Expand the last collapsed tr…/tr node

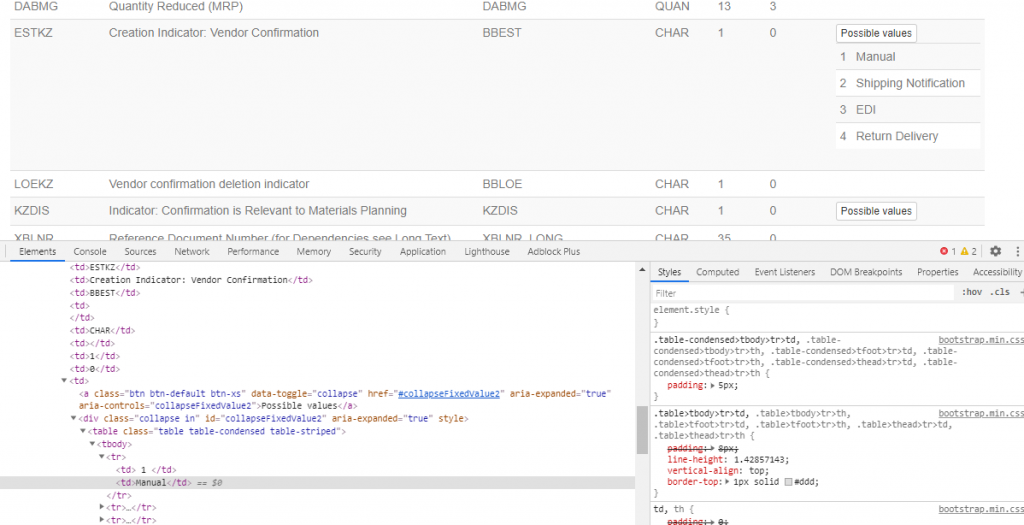click(102, 520)
